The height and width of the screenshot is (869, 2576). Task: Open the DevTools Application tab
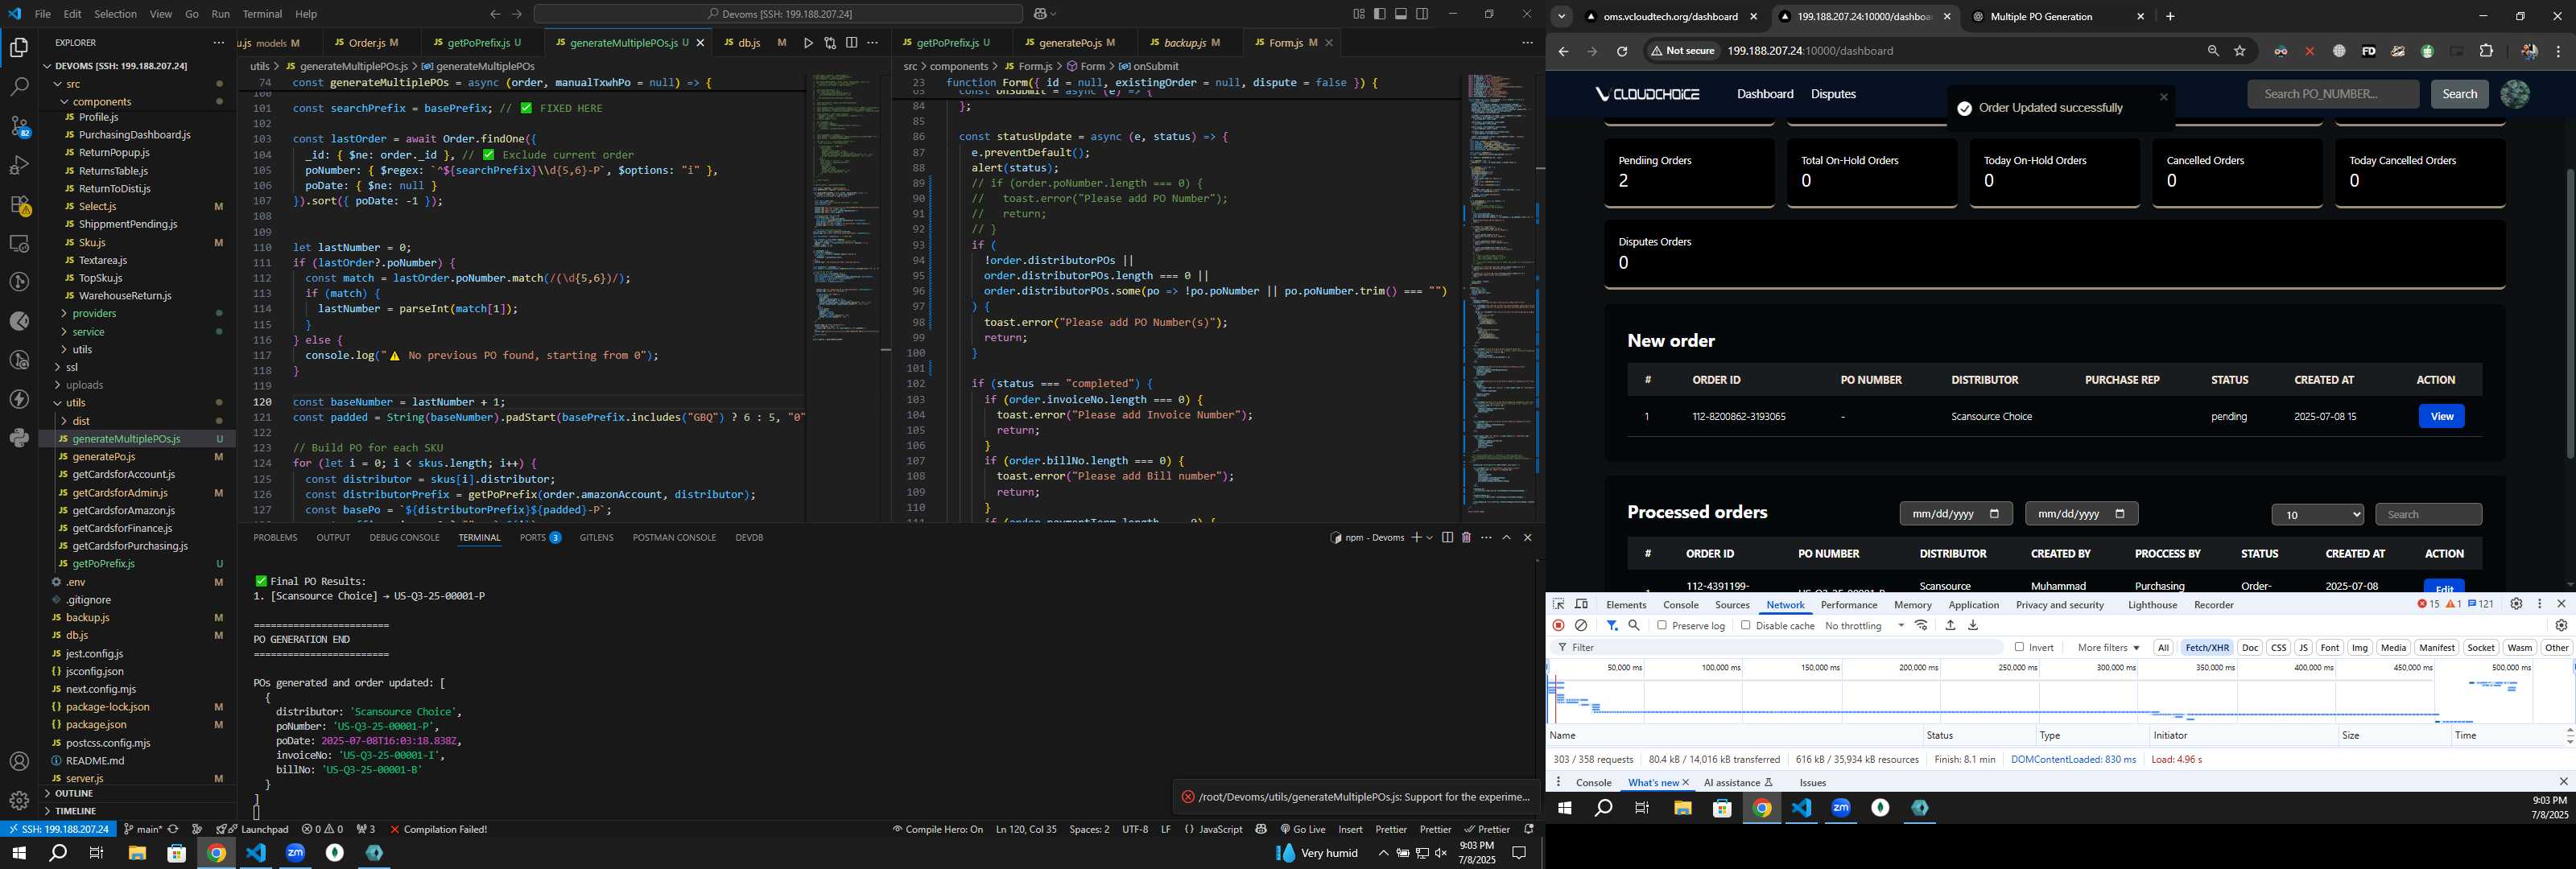pos(1973,604)
